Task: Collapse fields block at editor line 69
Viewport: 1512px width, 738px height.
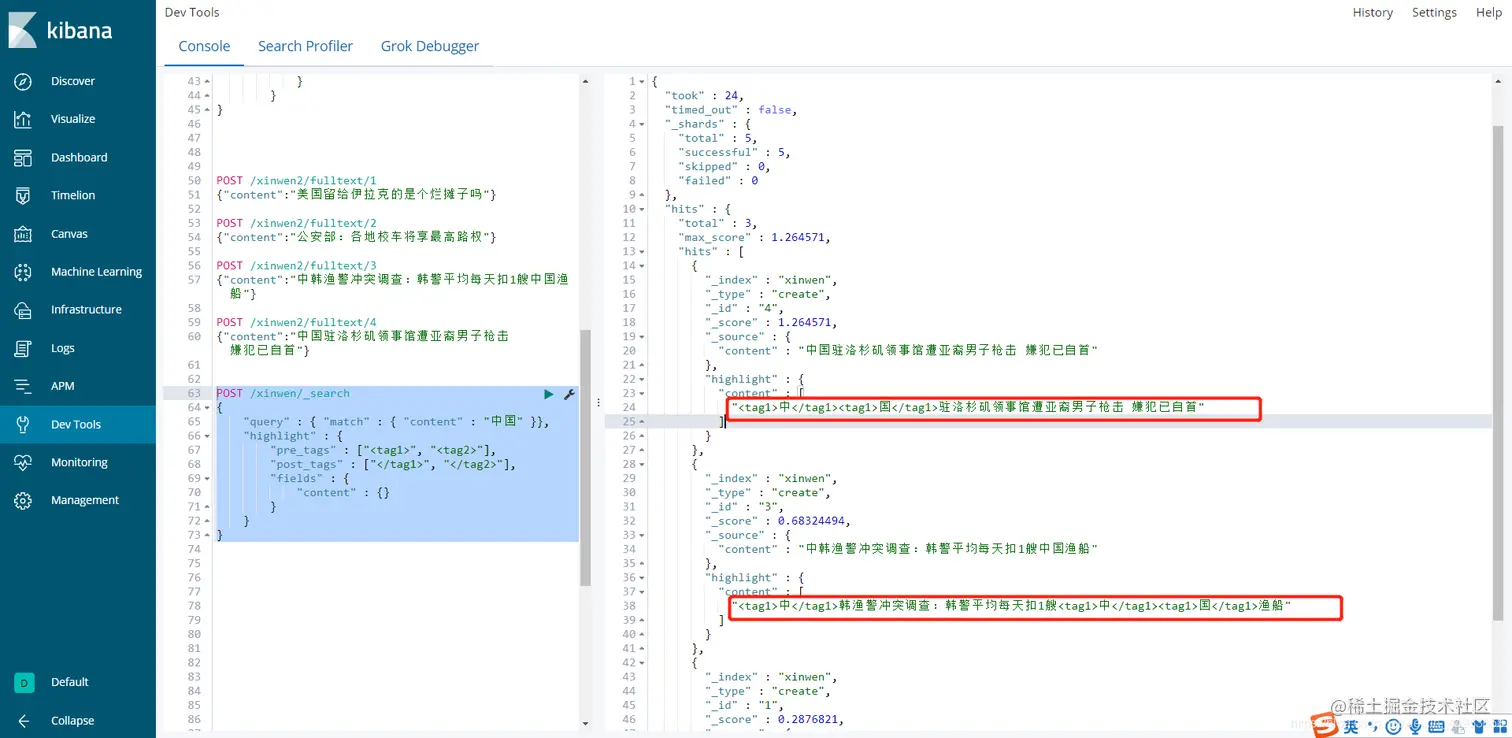Action: coord(206,479)
